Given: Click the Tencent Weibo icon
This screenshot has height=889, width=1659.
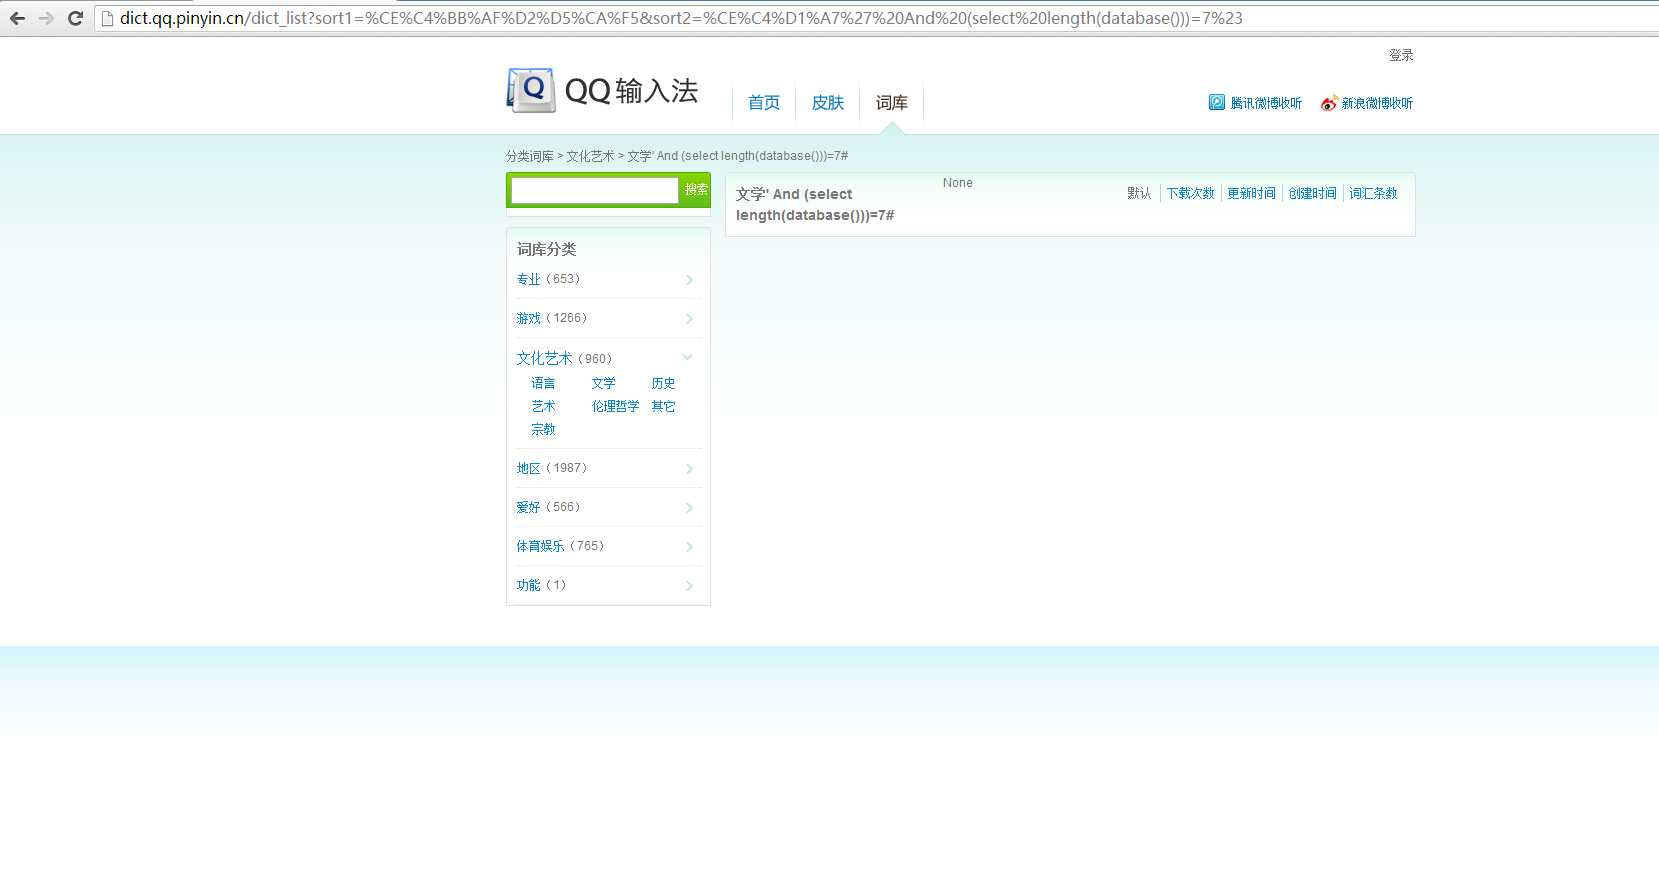Looking at the screenshot, I should point(1217,102).
